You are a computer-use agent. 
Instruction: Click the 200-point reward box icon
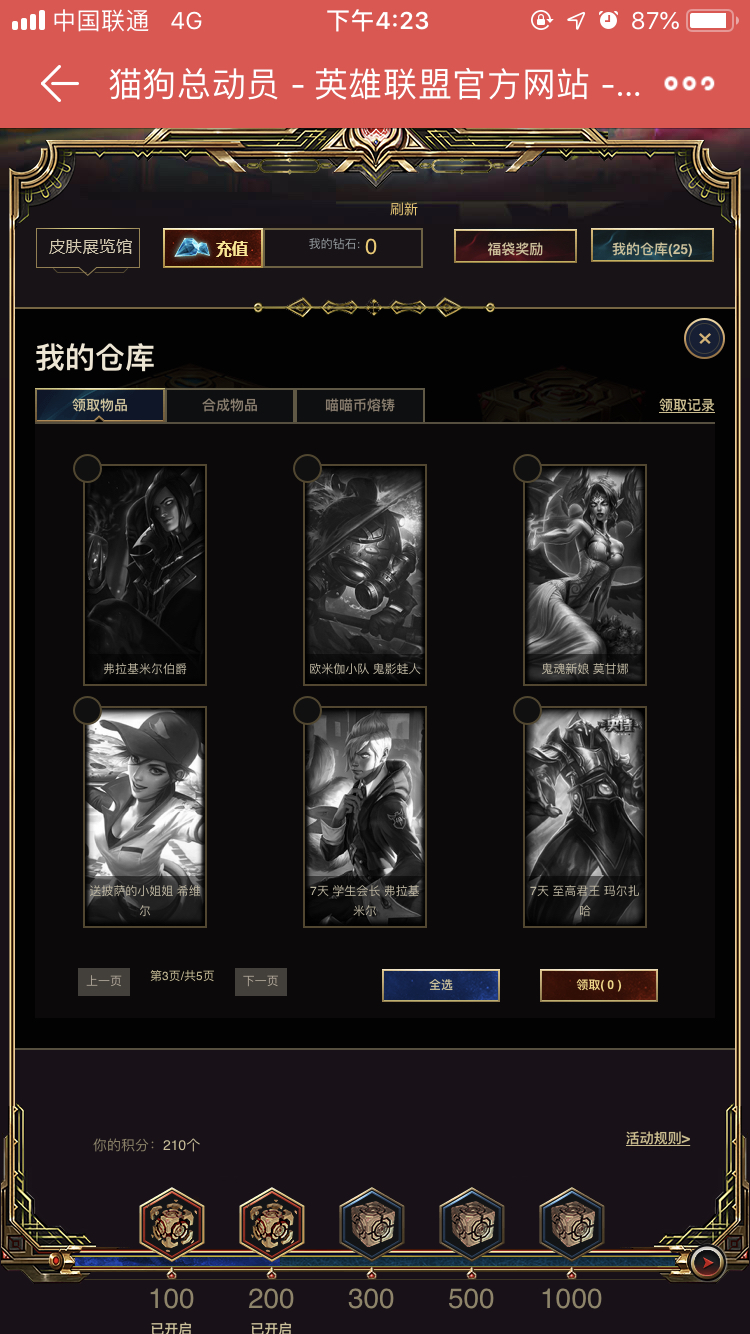pyautogui.click(x=272, y=1222)
